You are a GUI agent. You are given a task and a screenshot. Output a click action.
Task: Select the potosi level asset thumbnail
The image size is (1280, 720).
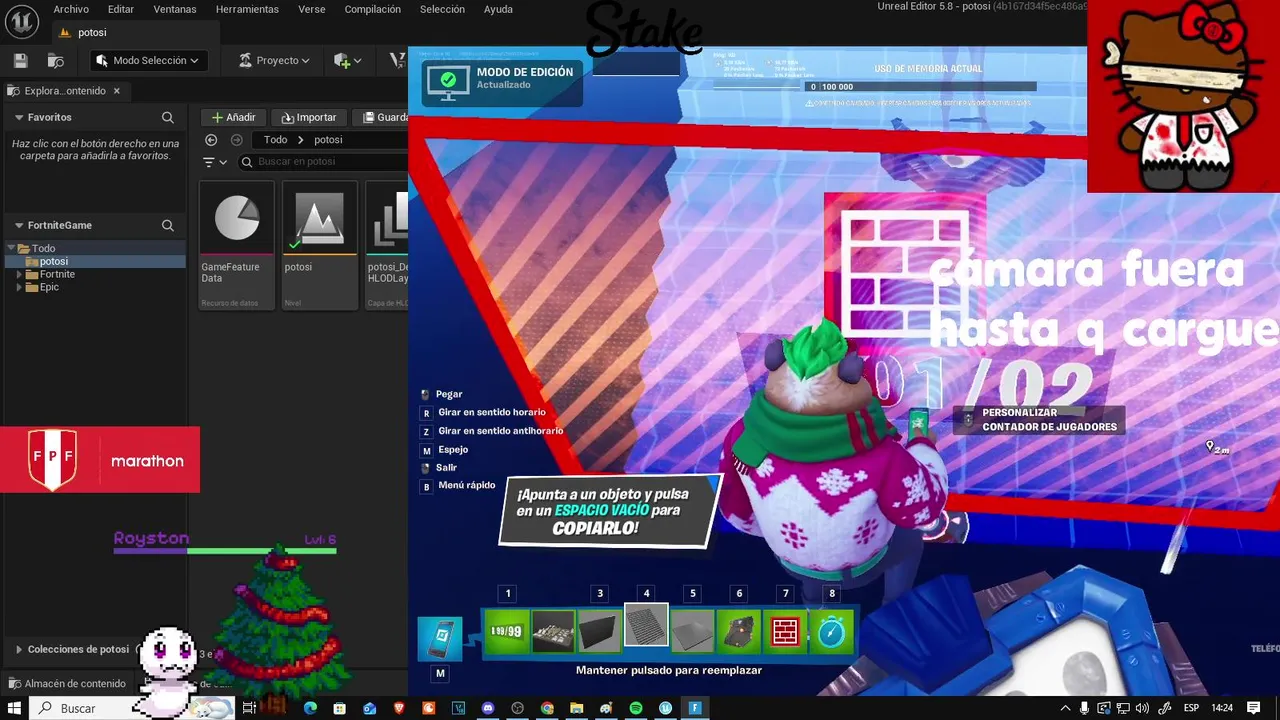[x=320, y=245]
